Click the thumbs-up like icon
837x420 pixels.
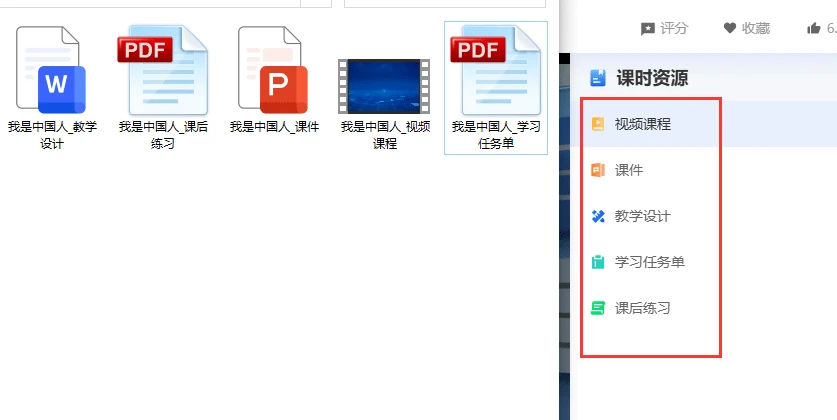pos(814,28)
